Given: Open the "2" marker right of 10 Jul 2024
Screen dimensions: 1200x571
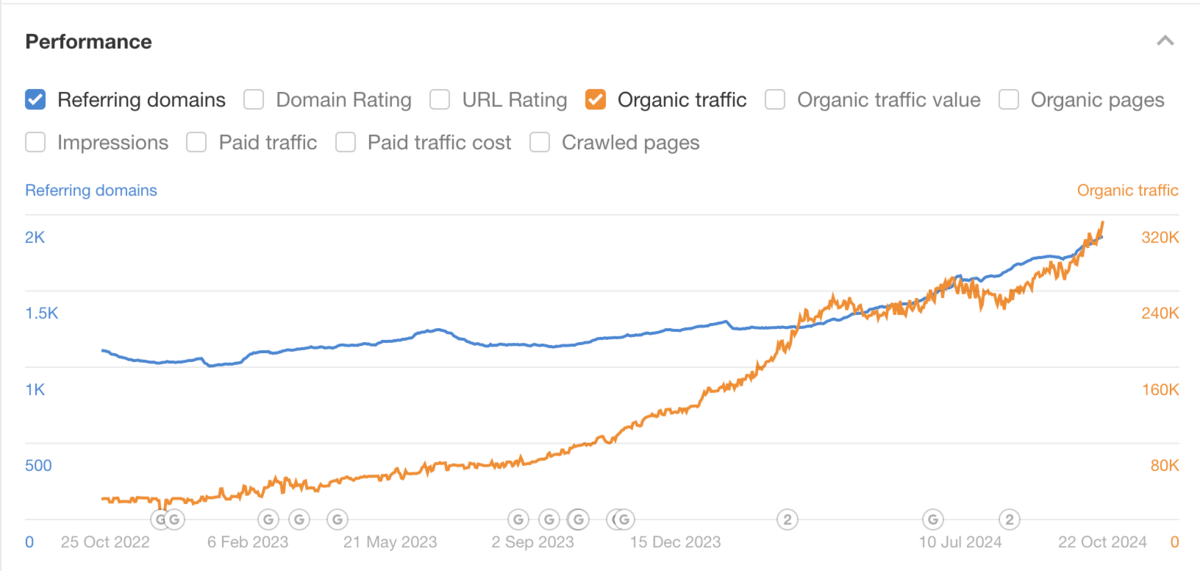Looking at the screenshot, I should [1010, 519].
